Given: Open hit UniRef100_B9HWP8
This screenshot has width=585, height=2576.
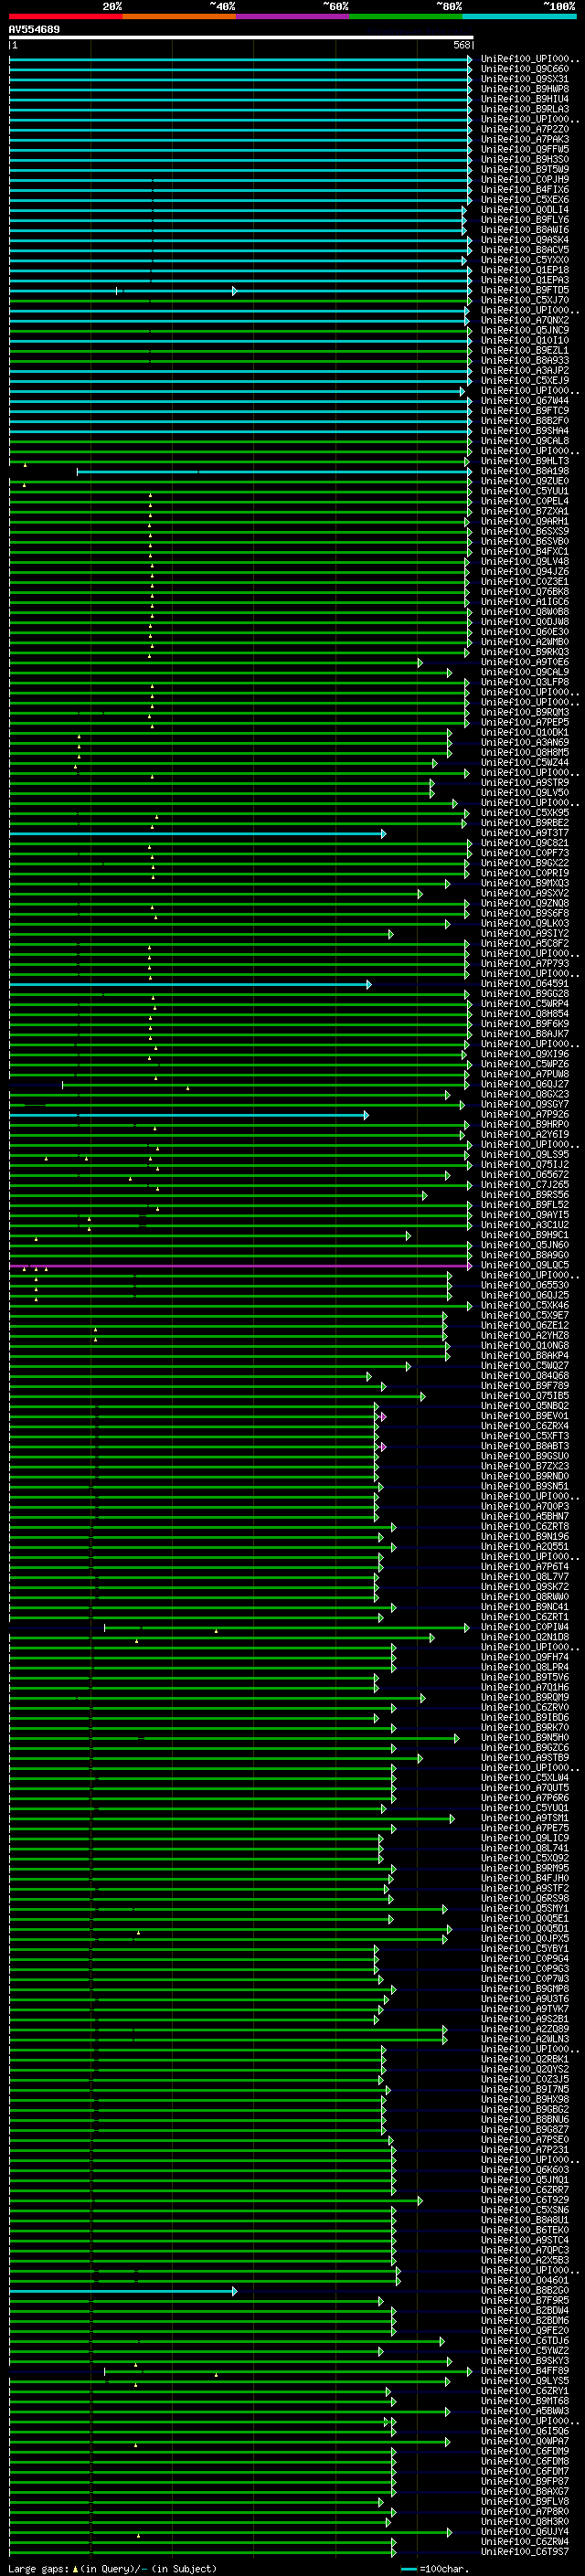Looking at the screenshot, I should click(x=524, y=90).
